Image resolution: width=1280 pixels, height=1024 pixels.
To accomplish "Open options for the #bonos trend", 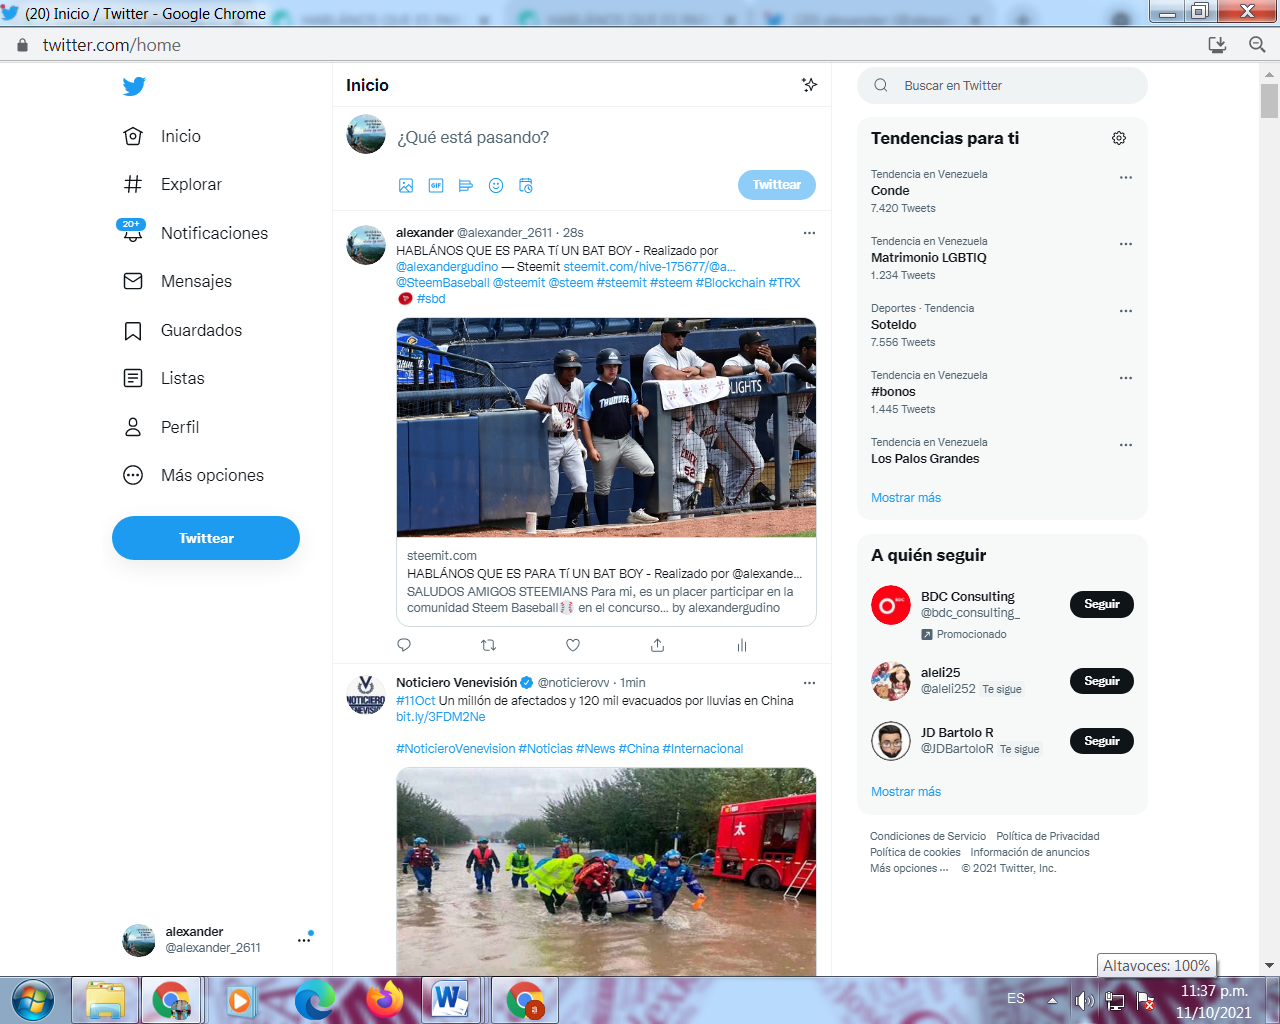I will click(x=1126, y=378).
